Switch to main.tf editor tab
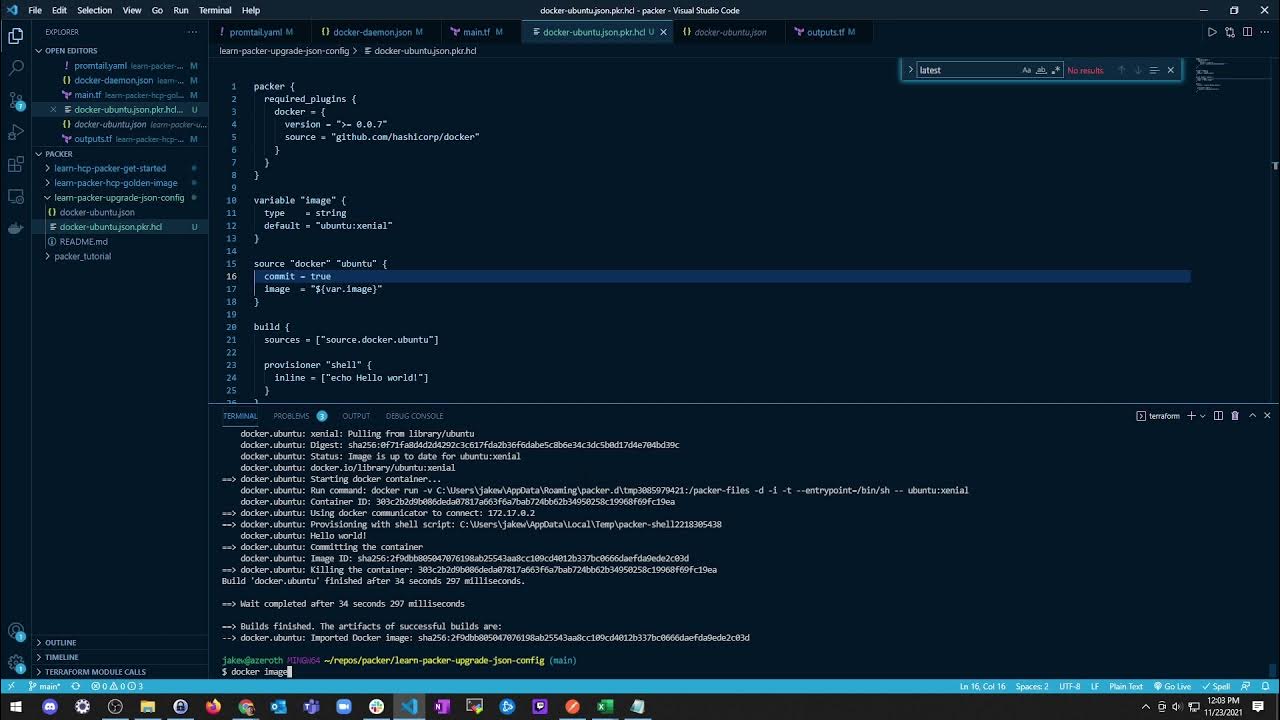This screenshot has height=720, width=1280. coord(476,32)
